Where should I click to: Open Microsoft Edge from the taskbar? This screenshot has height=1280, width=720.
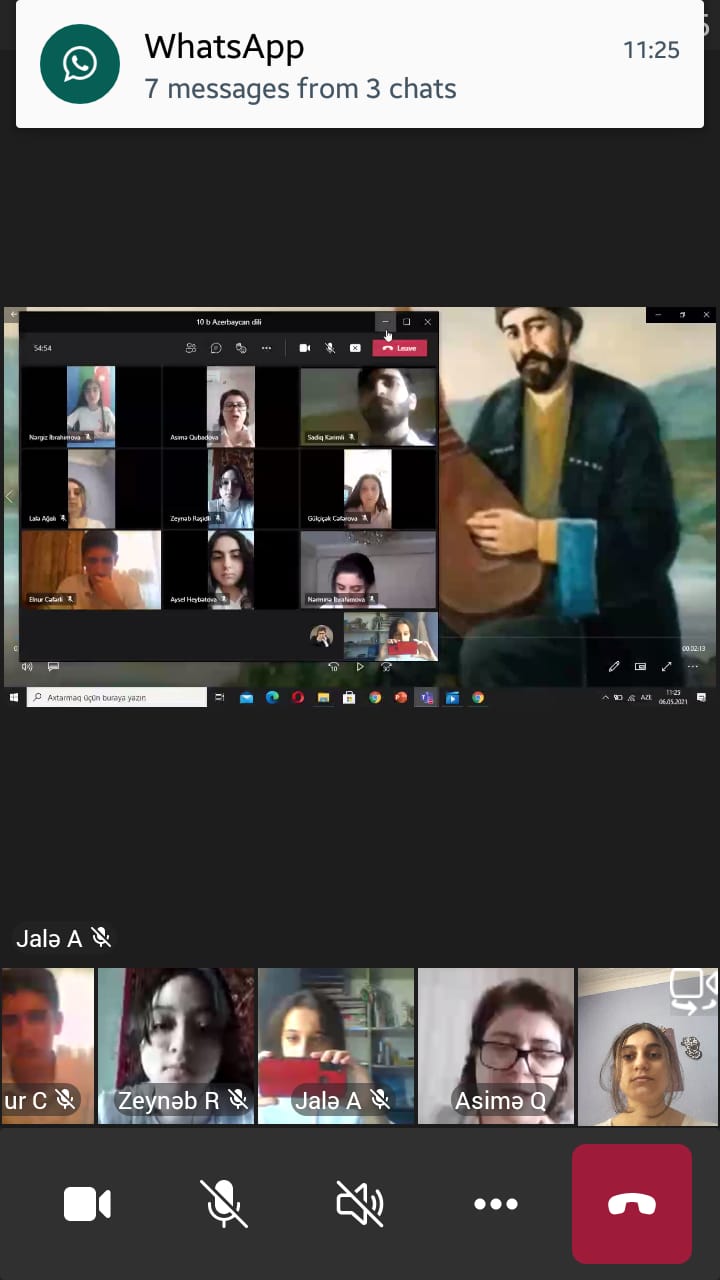(x=272, y=697)
